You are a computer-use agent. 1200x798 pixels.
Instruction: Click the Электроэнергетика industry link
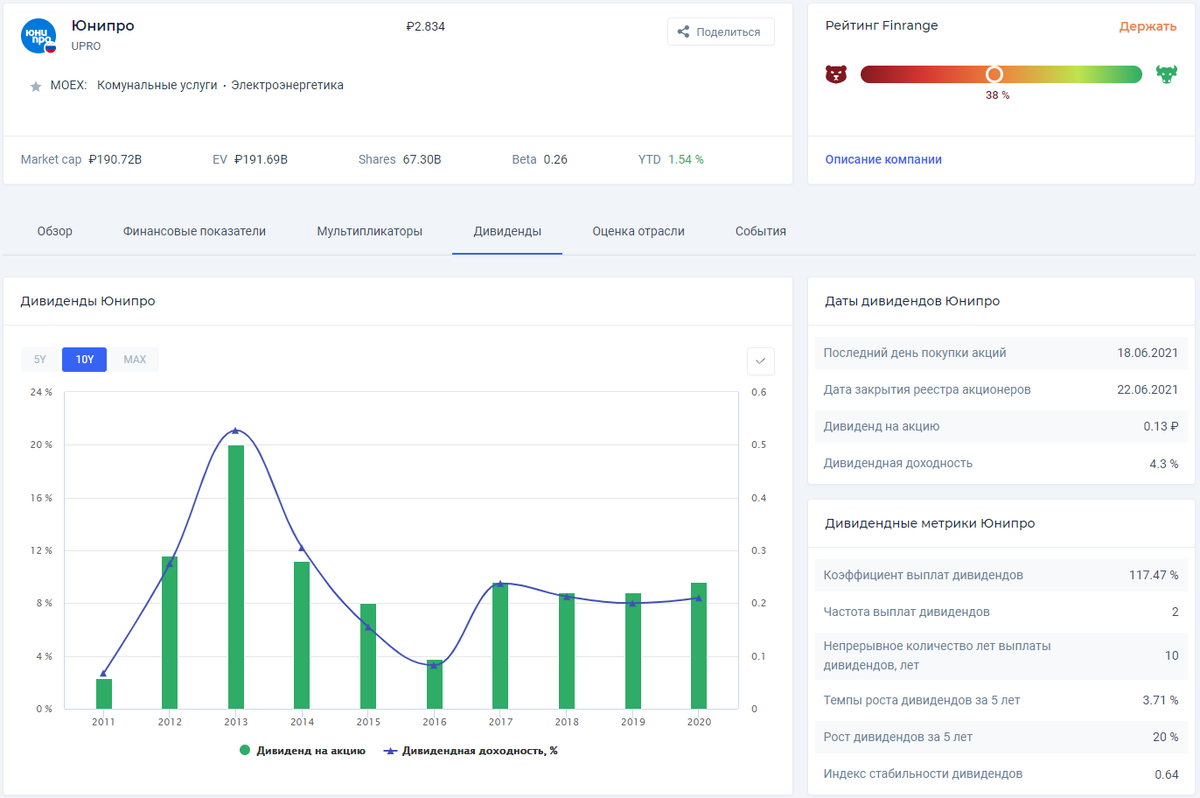coord(287,86)
